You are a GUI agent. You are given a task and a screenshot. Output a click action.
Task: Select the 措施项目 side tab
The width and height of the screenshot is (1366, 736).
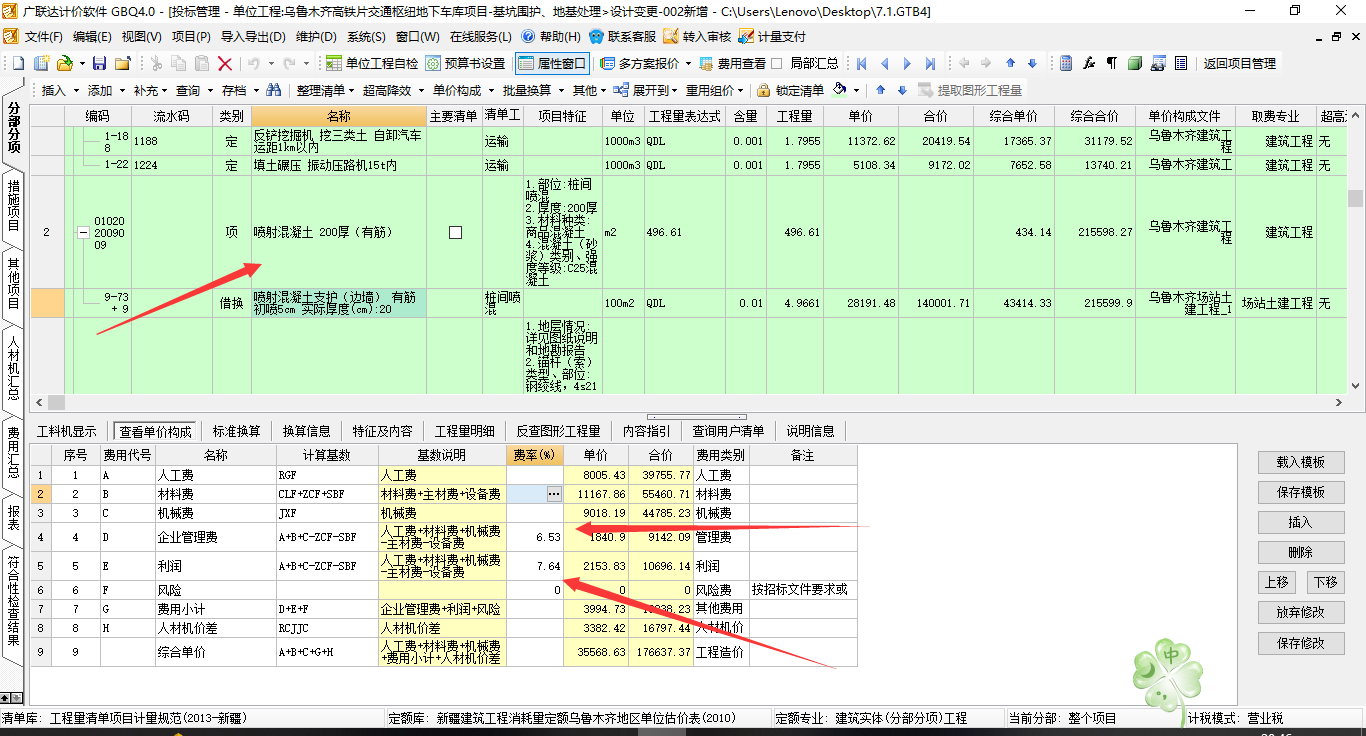coord(13,205)
